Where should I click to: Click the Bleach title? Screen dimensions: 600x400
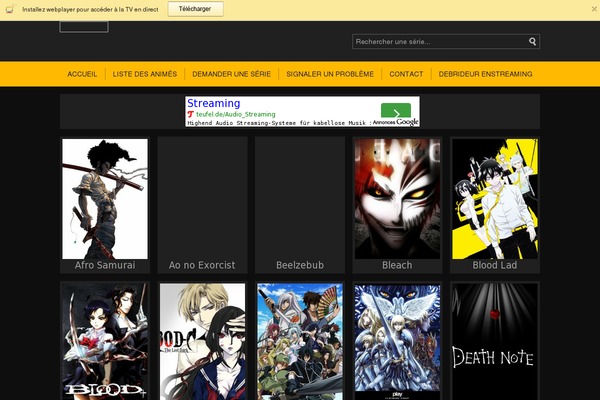(397, 265)
